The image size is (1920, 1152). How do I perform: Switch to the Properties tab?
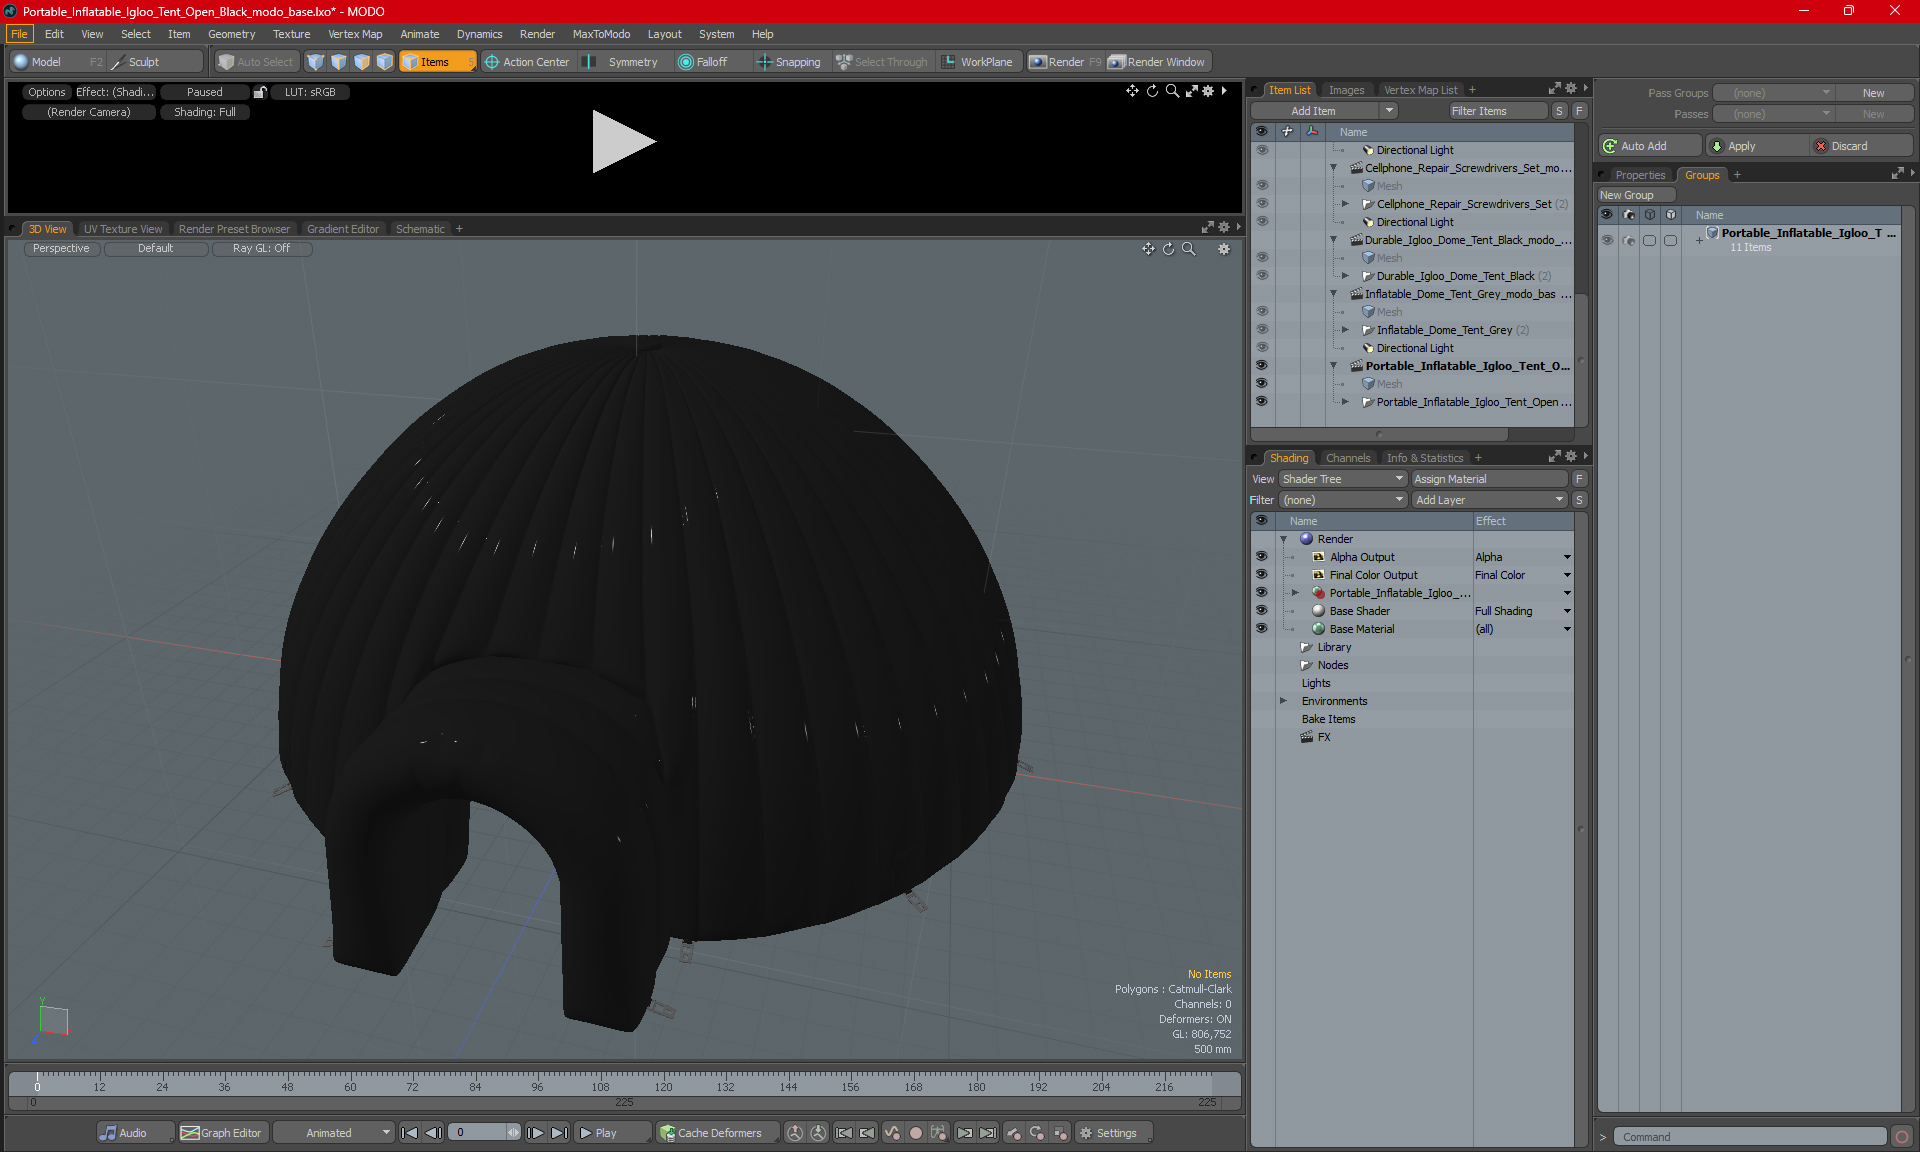pyautogui.click(x=1640, y=175)
